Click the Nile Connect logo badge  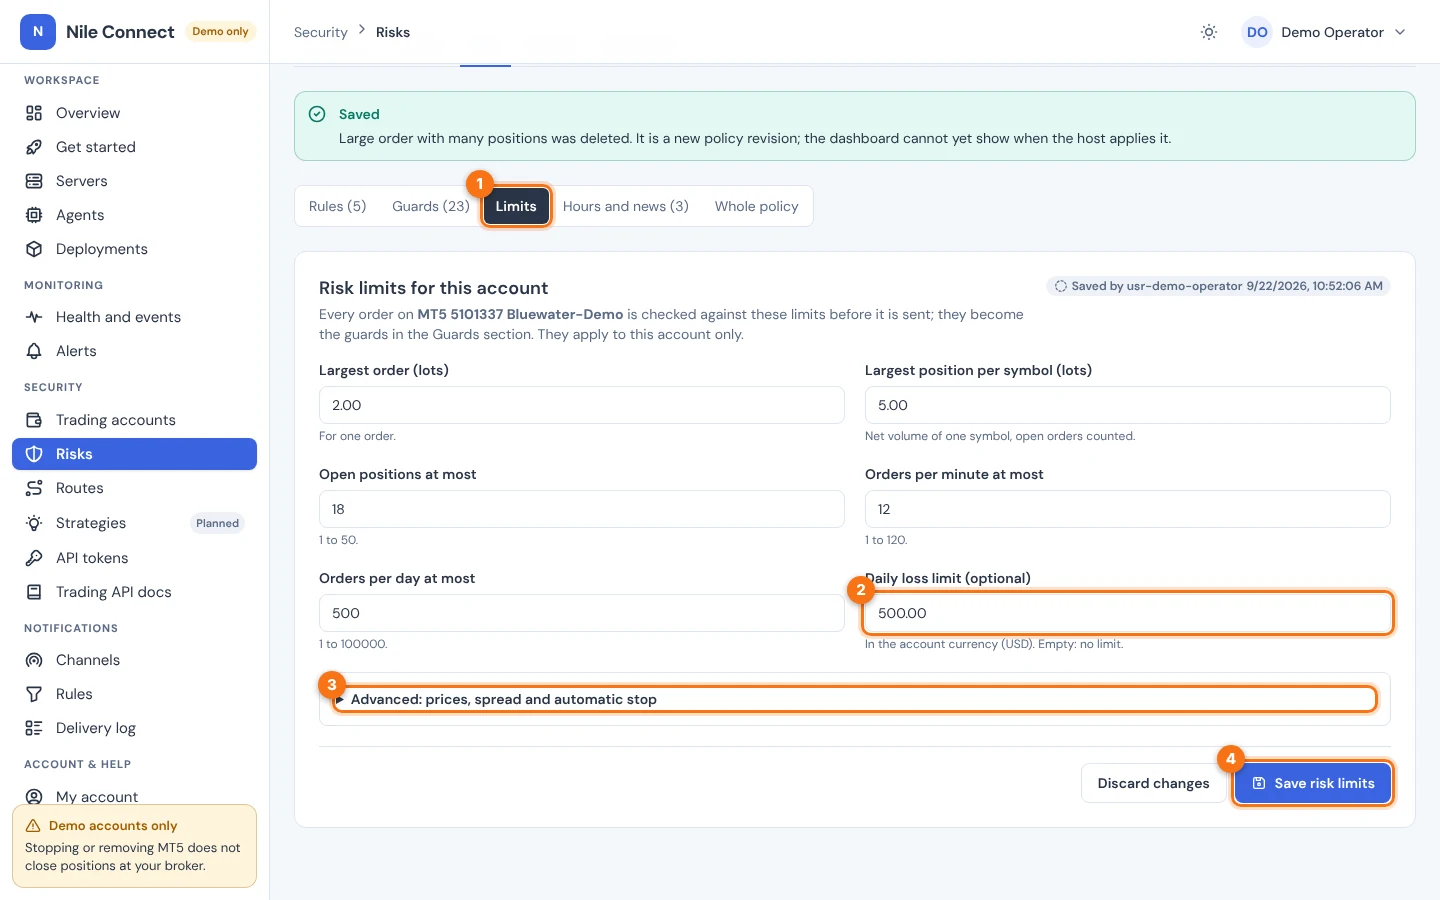[38, 32]
